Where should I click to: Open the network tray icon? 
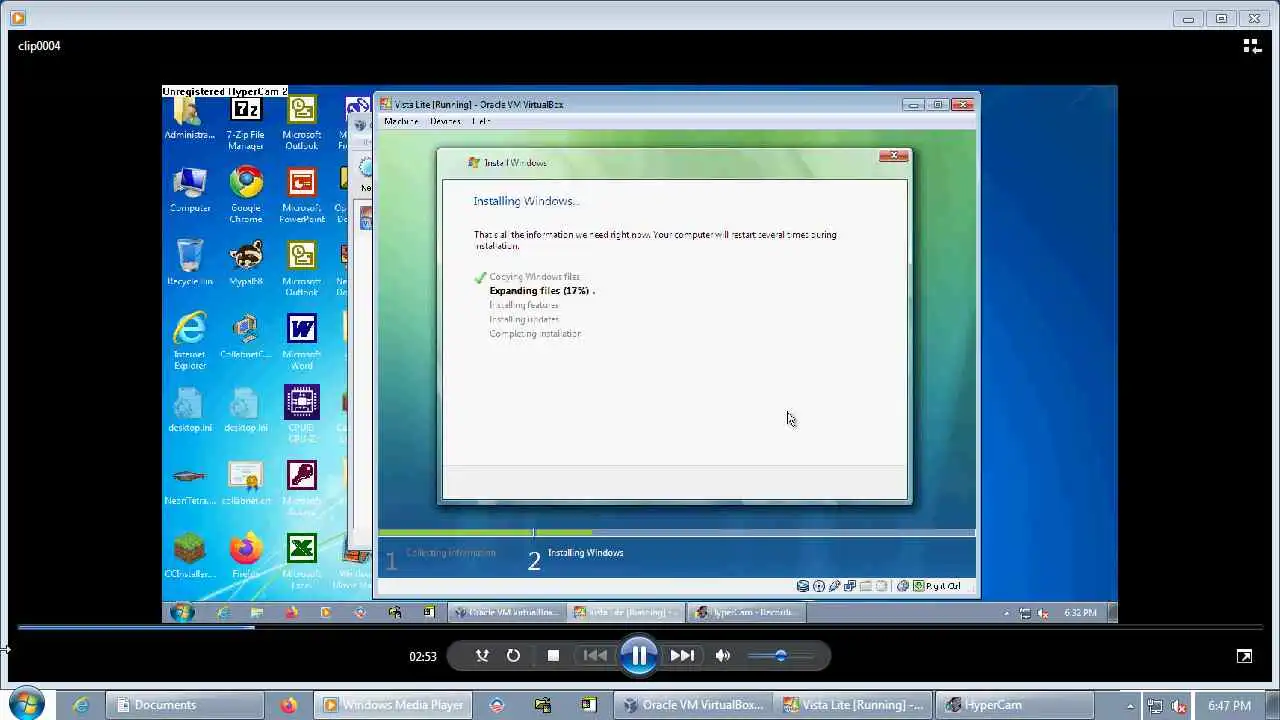(x=1156, y=706)
